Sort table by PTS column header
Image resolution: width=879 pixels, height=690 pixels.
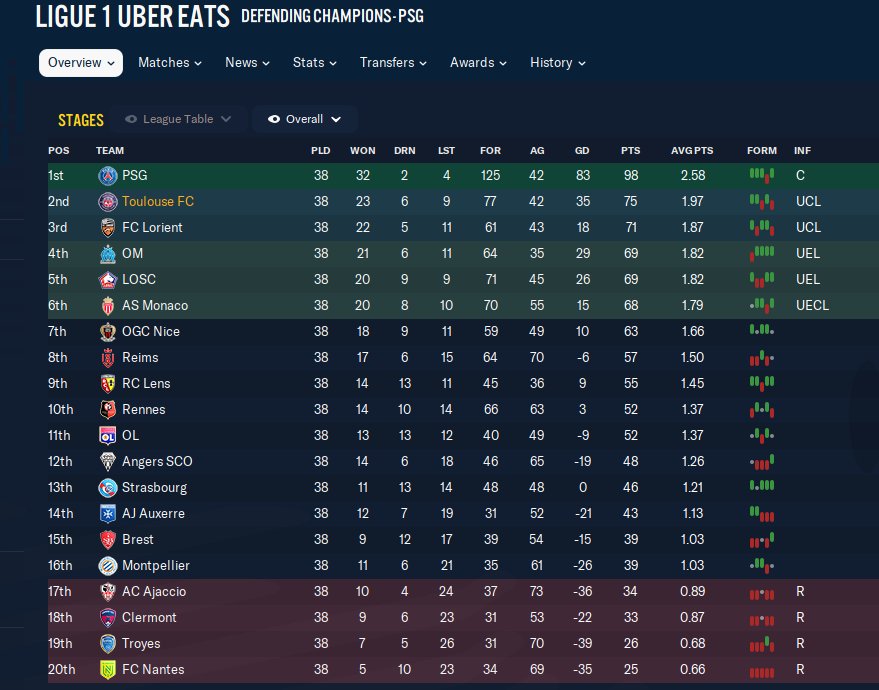coord(630,151)
